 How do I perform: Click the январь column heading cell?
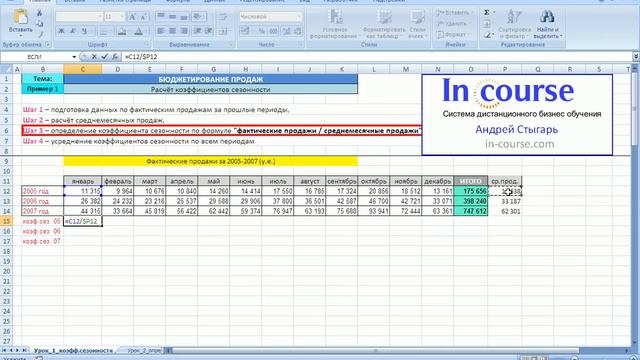tap(83, 181)
